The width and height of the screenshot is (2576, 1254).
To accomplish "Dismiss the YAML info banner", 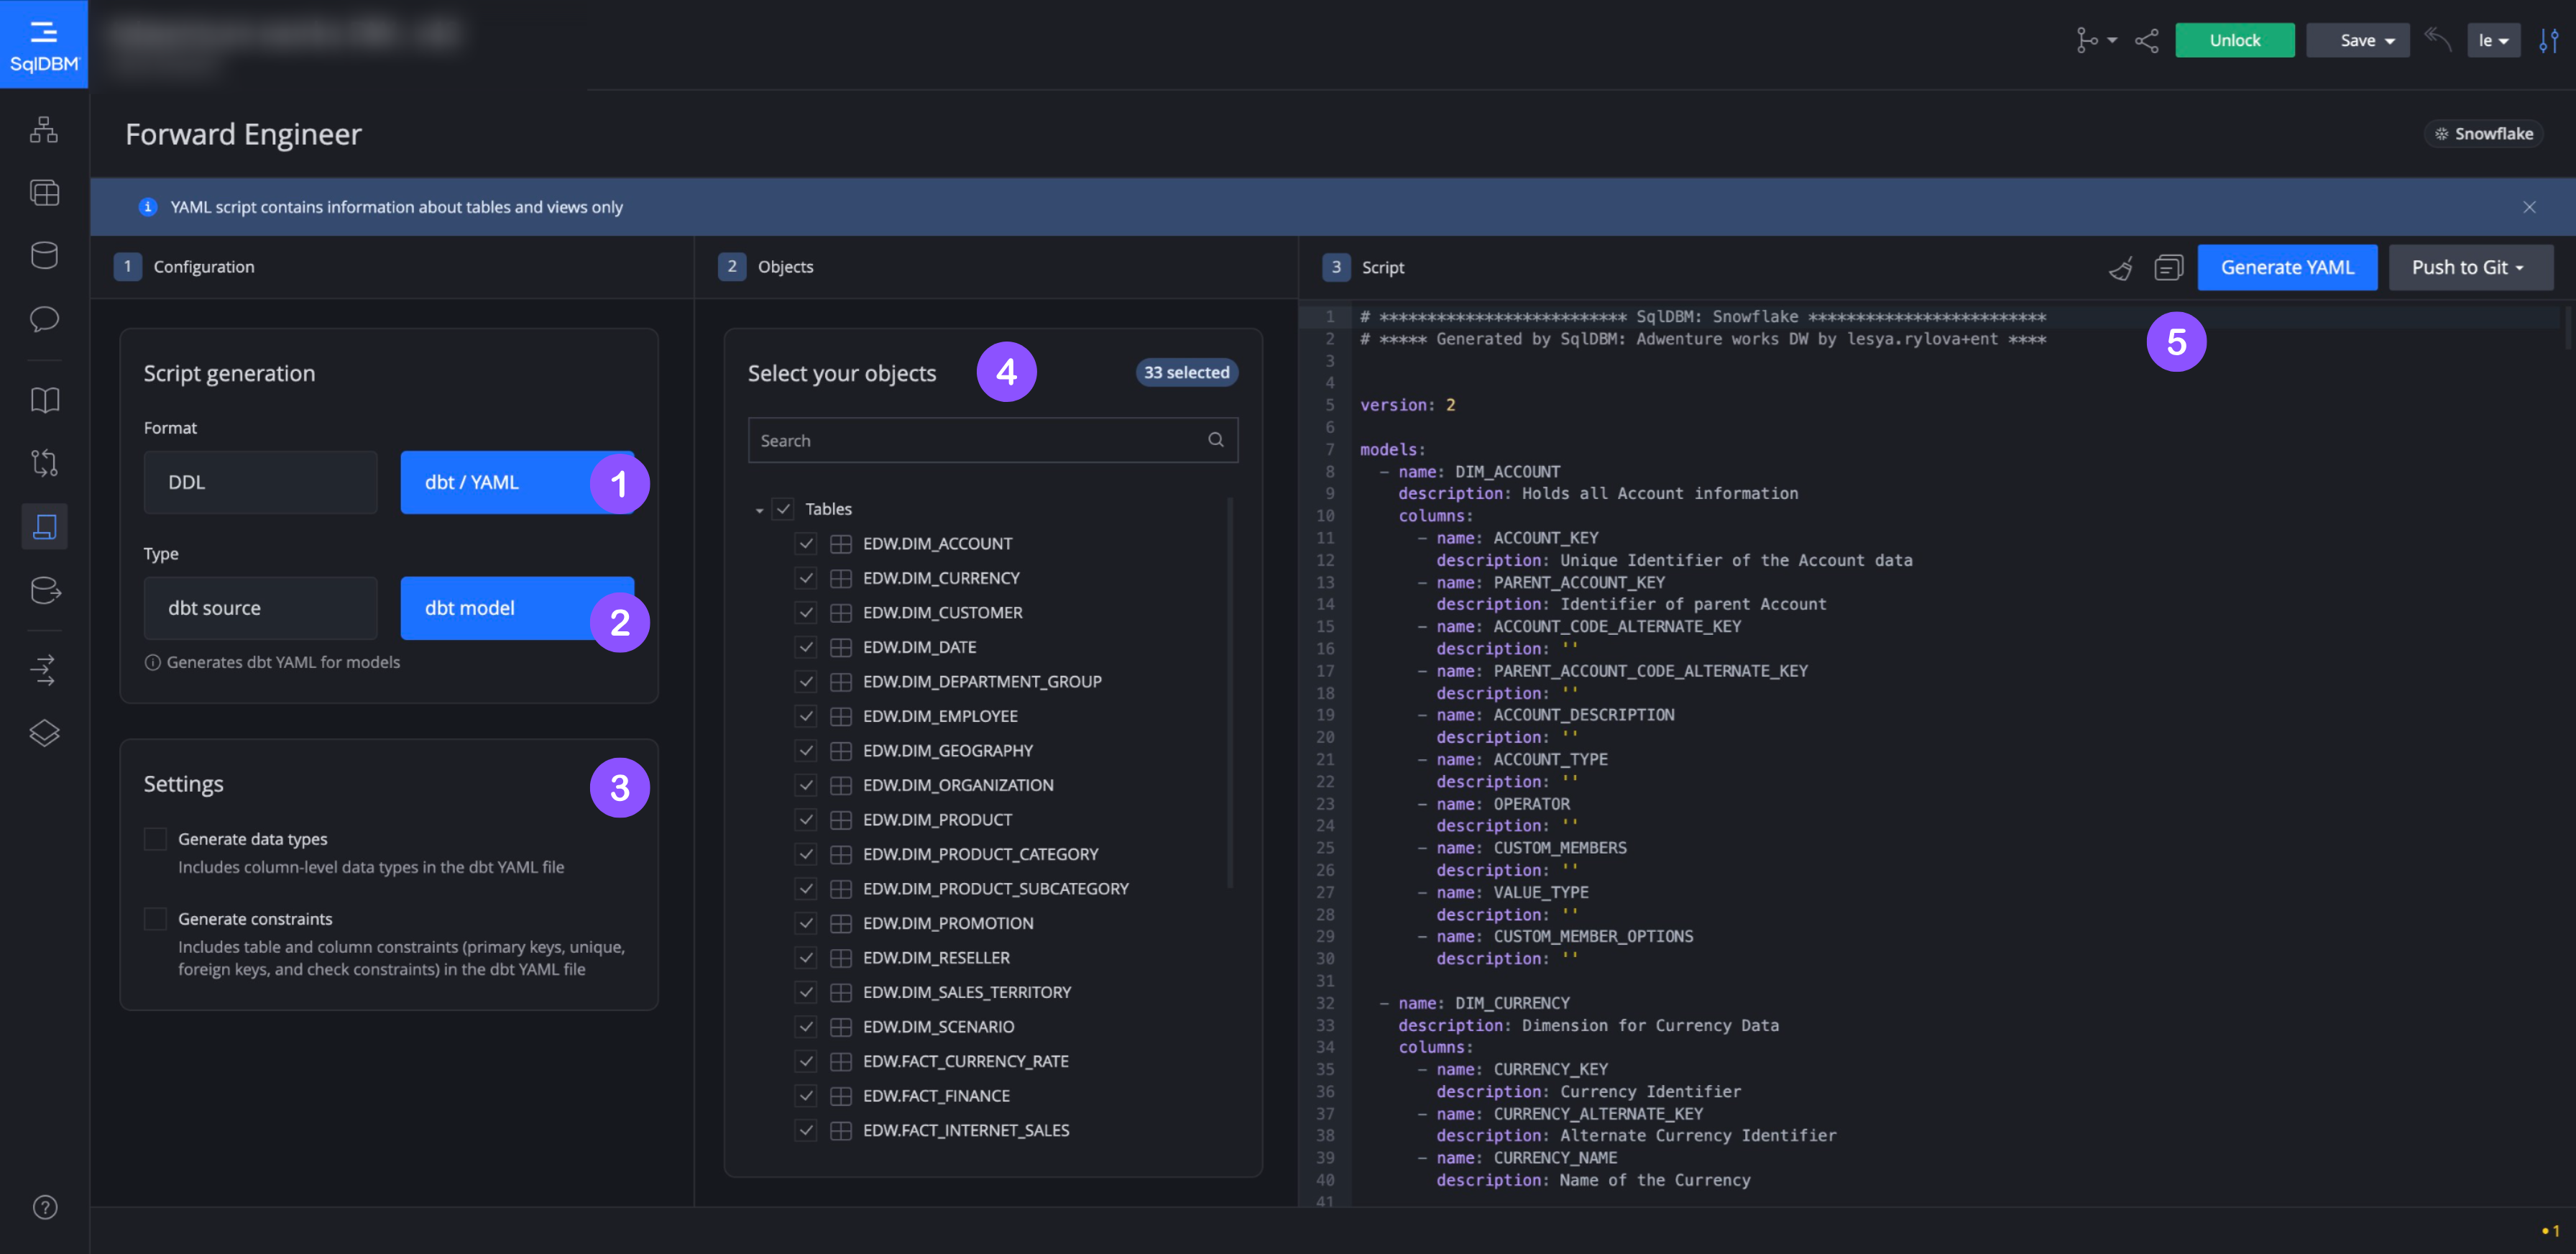I will (2529, 207).
